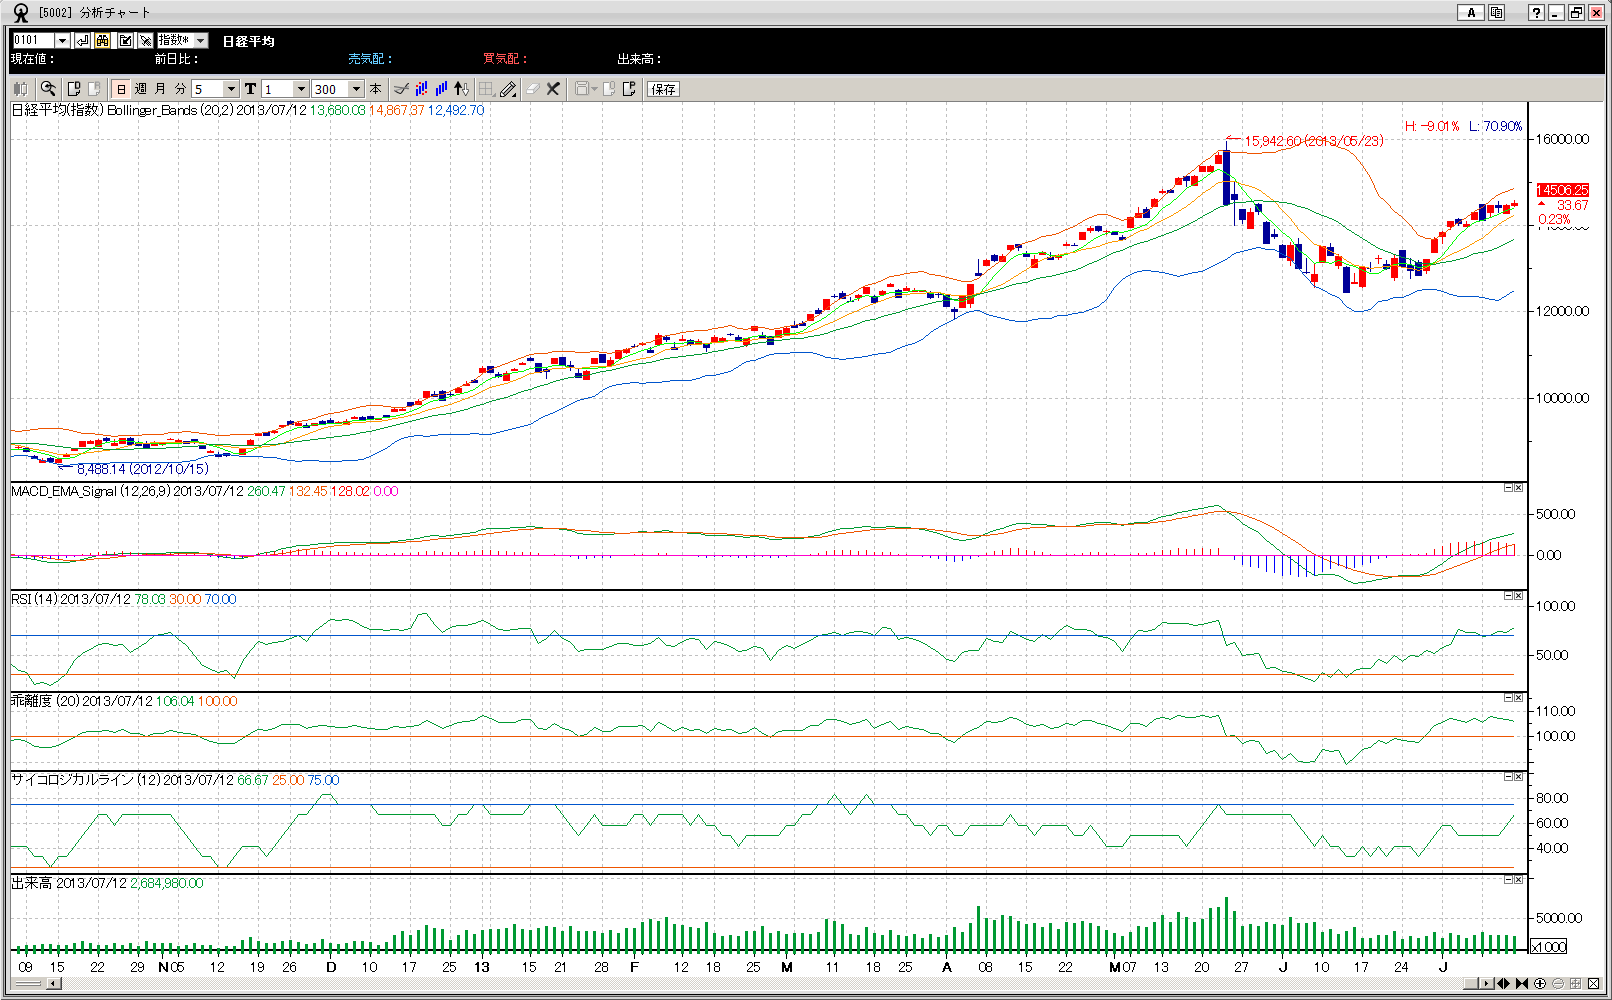Viewport: 1612px width, 1000px height.
Task: Click the 保存 save button
Action: coord(663,89)
